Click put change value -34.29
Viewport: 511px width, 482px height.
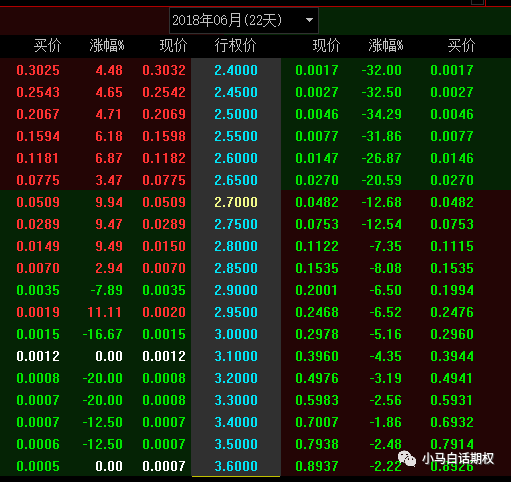pyautogui.click(x=382, y=114)
